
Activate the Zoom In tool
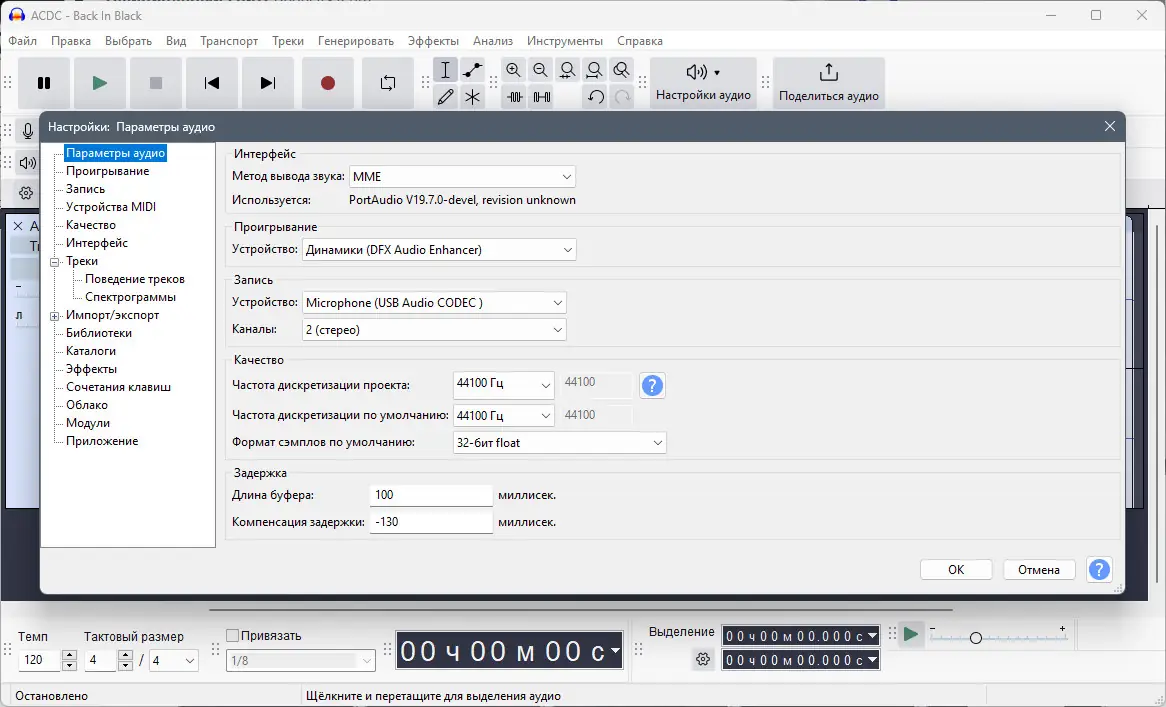pos(513,70)
